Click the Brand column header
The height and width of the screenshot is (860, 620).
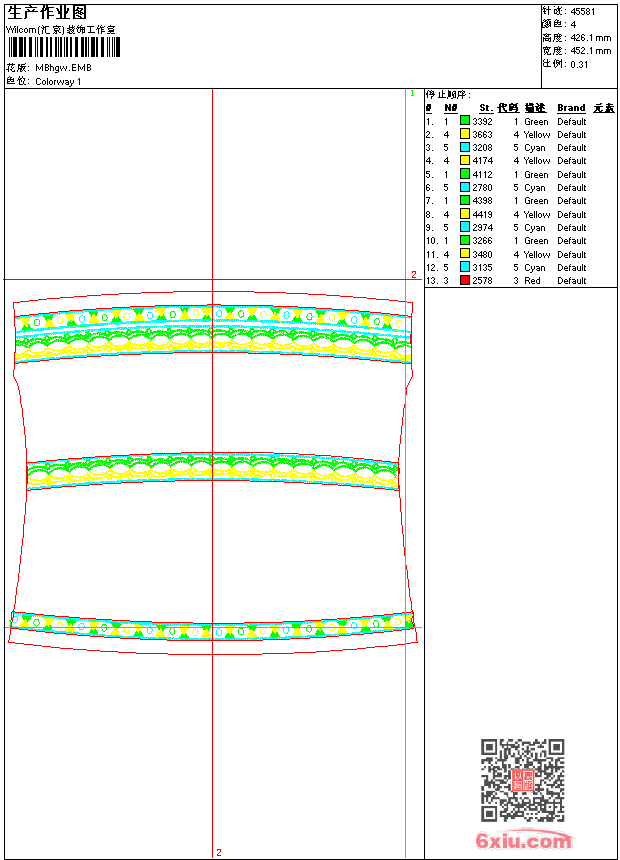(571, 108)
